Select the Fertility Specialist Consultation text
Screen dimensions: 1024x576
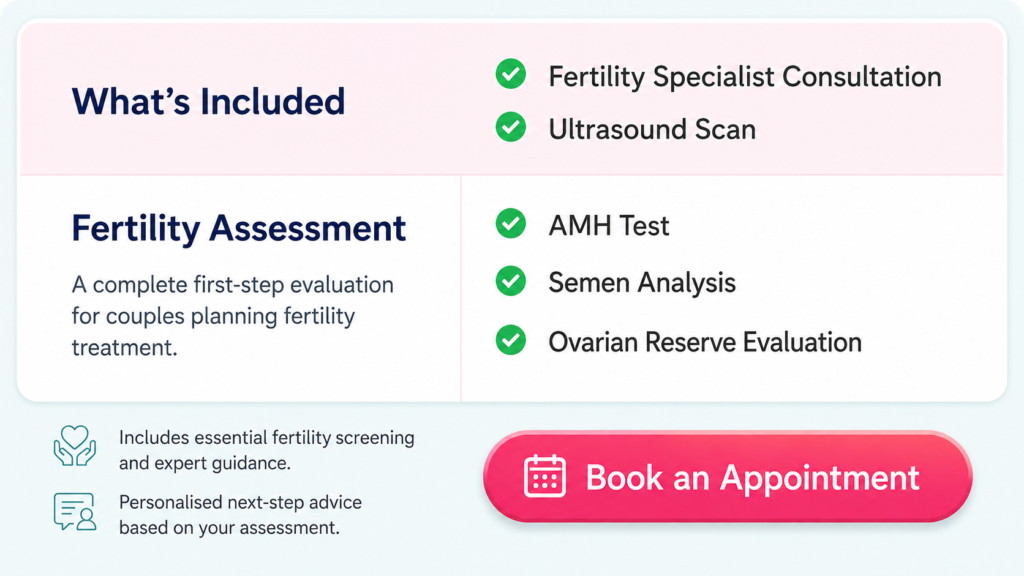(x=744, y=76)
